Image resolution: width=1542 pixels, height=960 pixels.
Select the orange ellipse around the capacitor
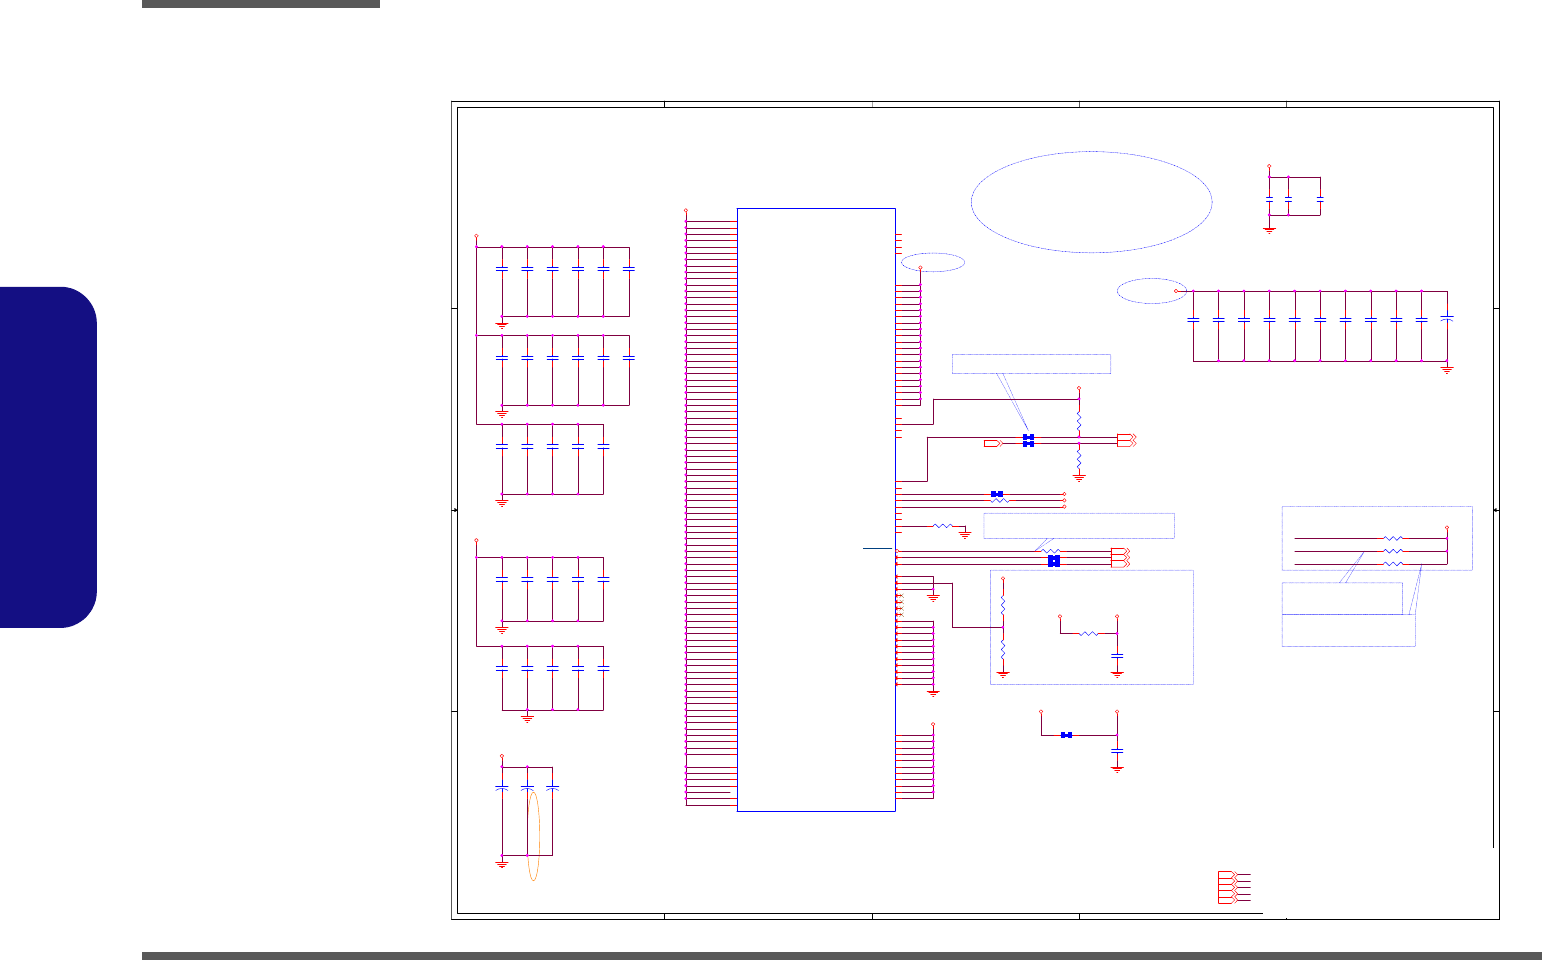[533, 835]
